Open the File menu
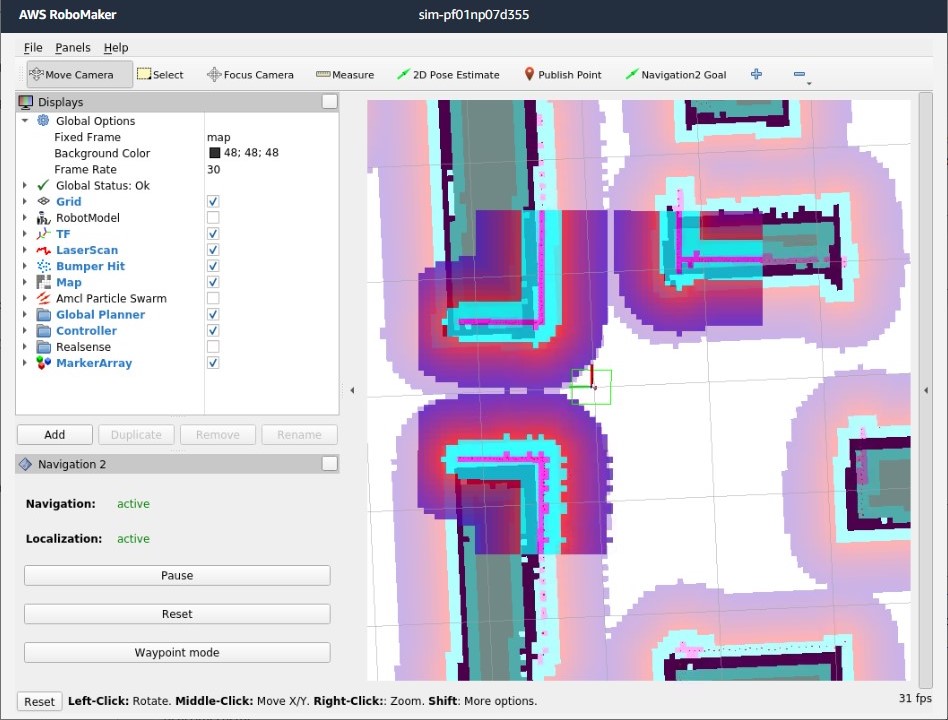948x720 pixels. tap(33, 47)
